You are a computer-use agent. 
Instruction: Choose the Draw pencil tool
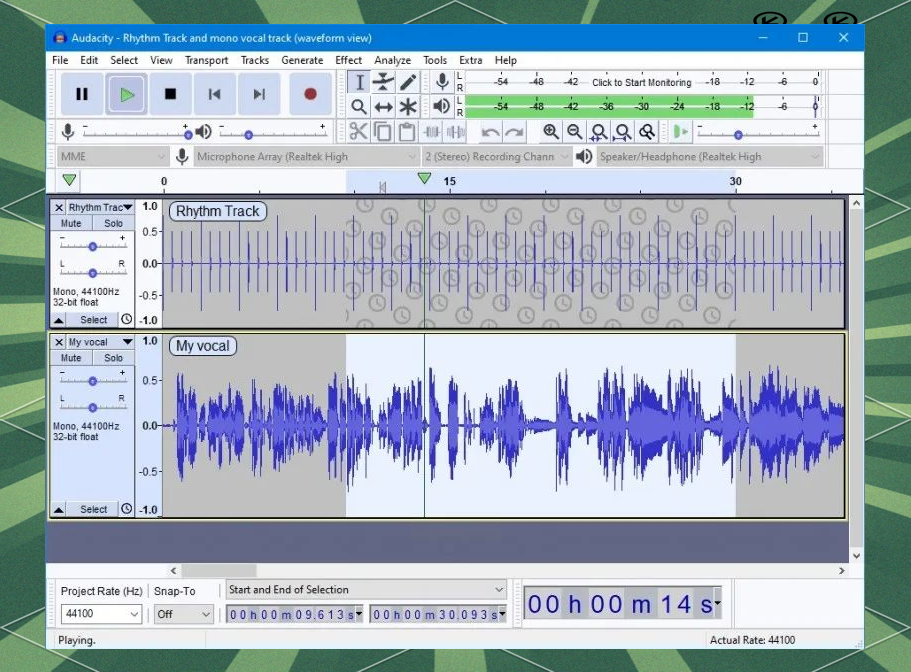[408, 82]
